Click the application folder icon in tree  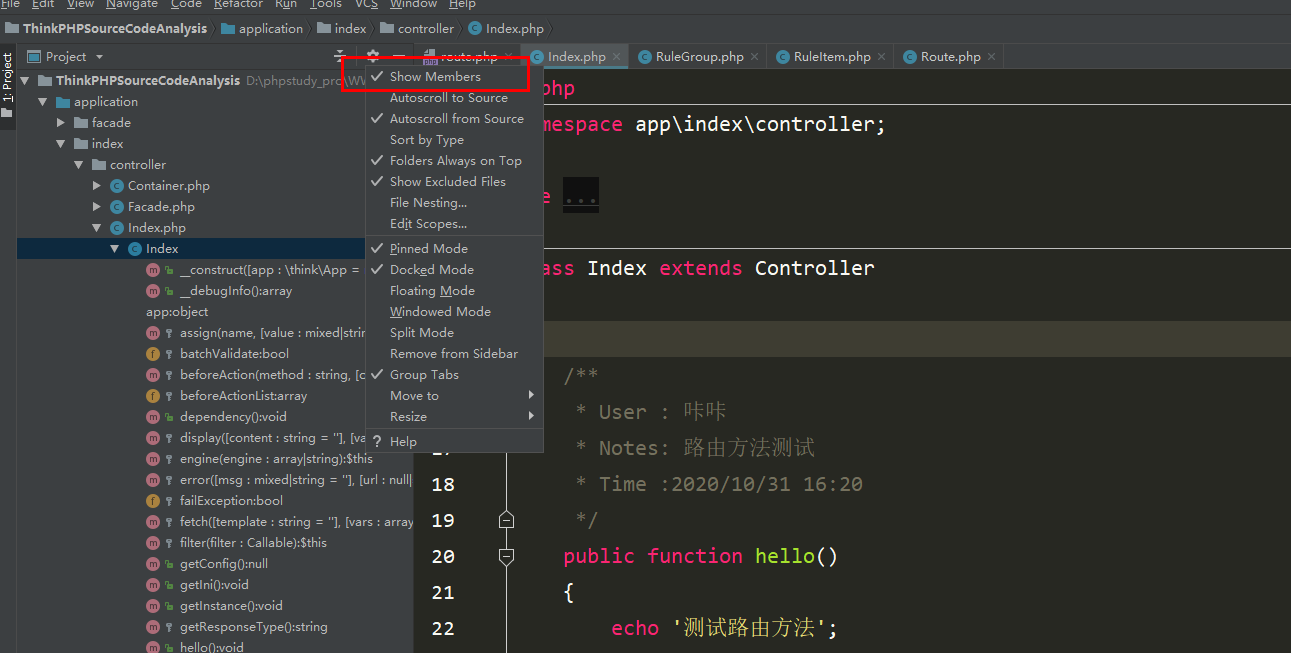coord(63,102)
